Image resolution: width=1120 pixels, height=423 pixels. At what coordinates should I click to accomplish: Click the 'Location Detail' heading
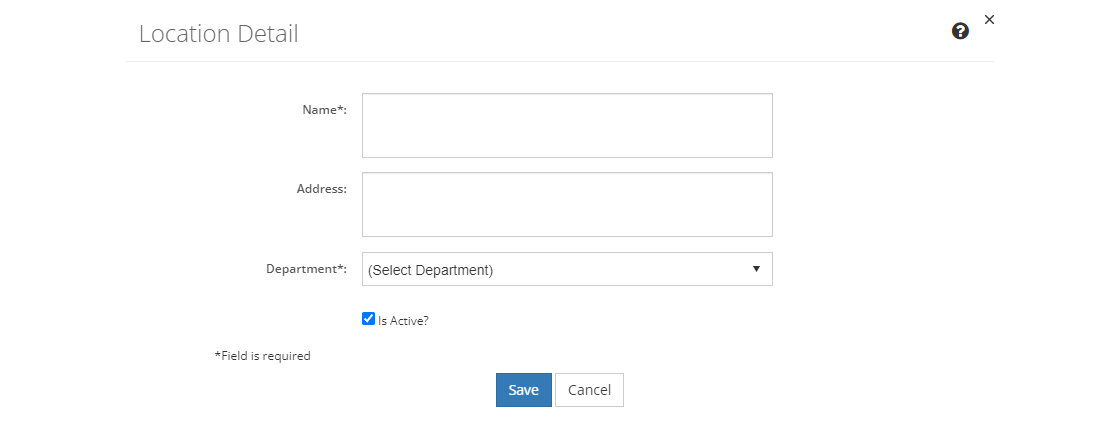pyautogui.click(x=219, y=34)
